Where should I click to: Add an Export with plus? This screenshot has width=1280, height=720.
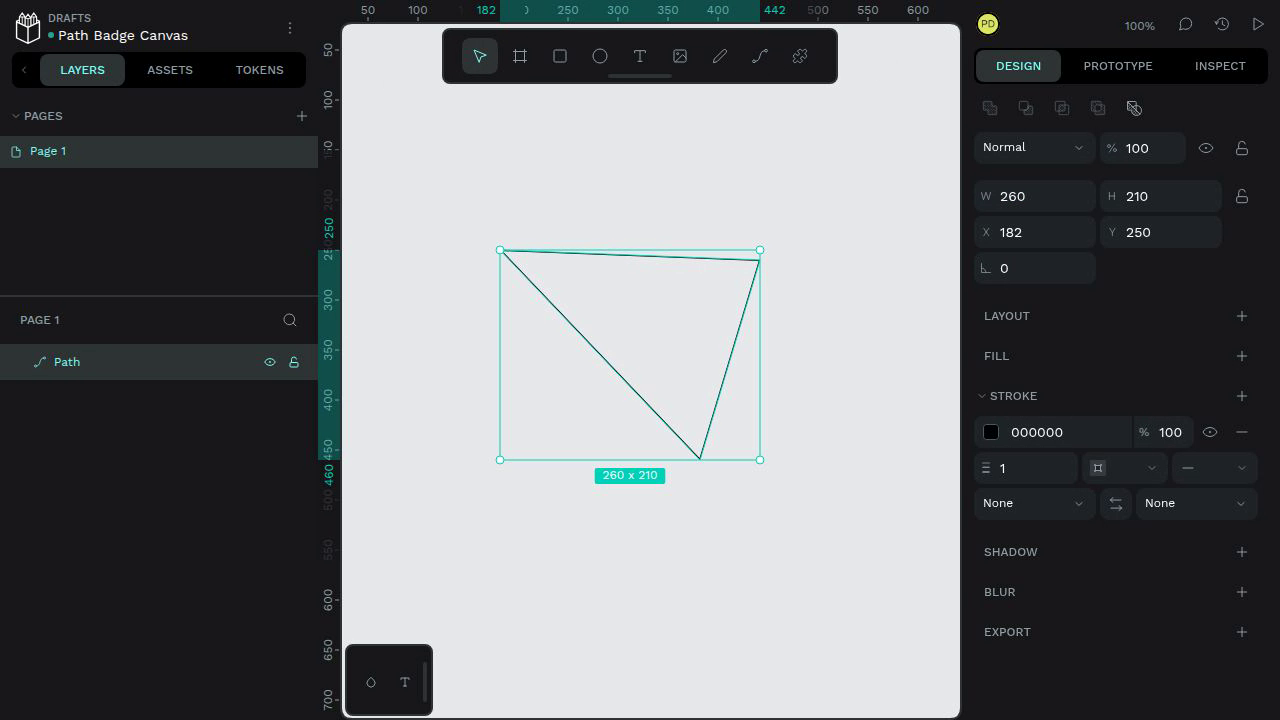tap(1242, 632)
